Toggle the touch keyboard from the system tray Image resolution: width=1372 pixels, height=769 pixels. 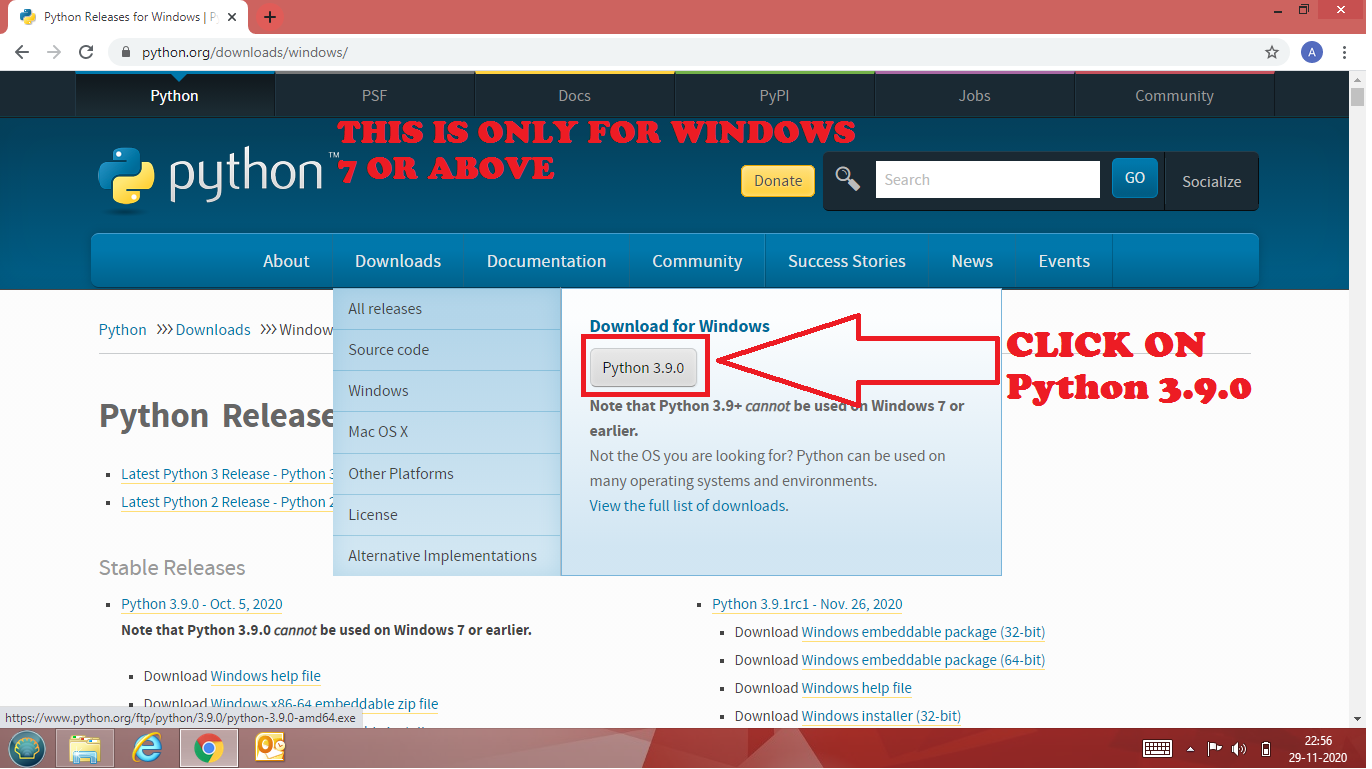1157,748
